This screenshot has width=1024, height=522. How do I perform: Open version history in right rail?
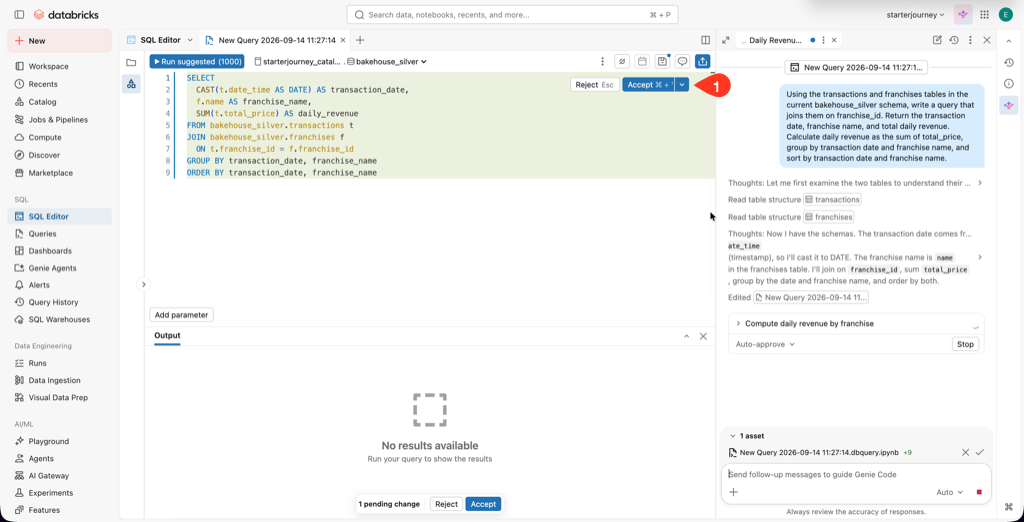tap(1008, 63)
